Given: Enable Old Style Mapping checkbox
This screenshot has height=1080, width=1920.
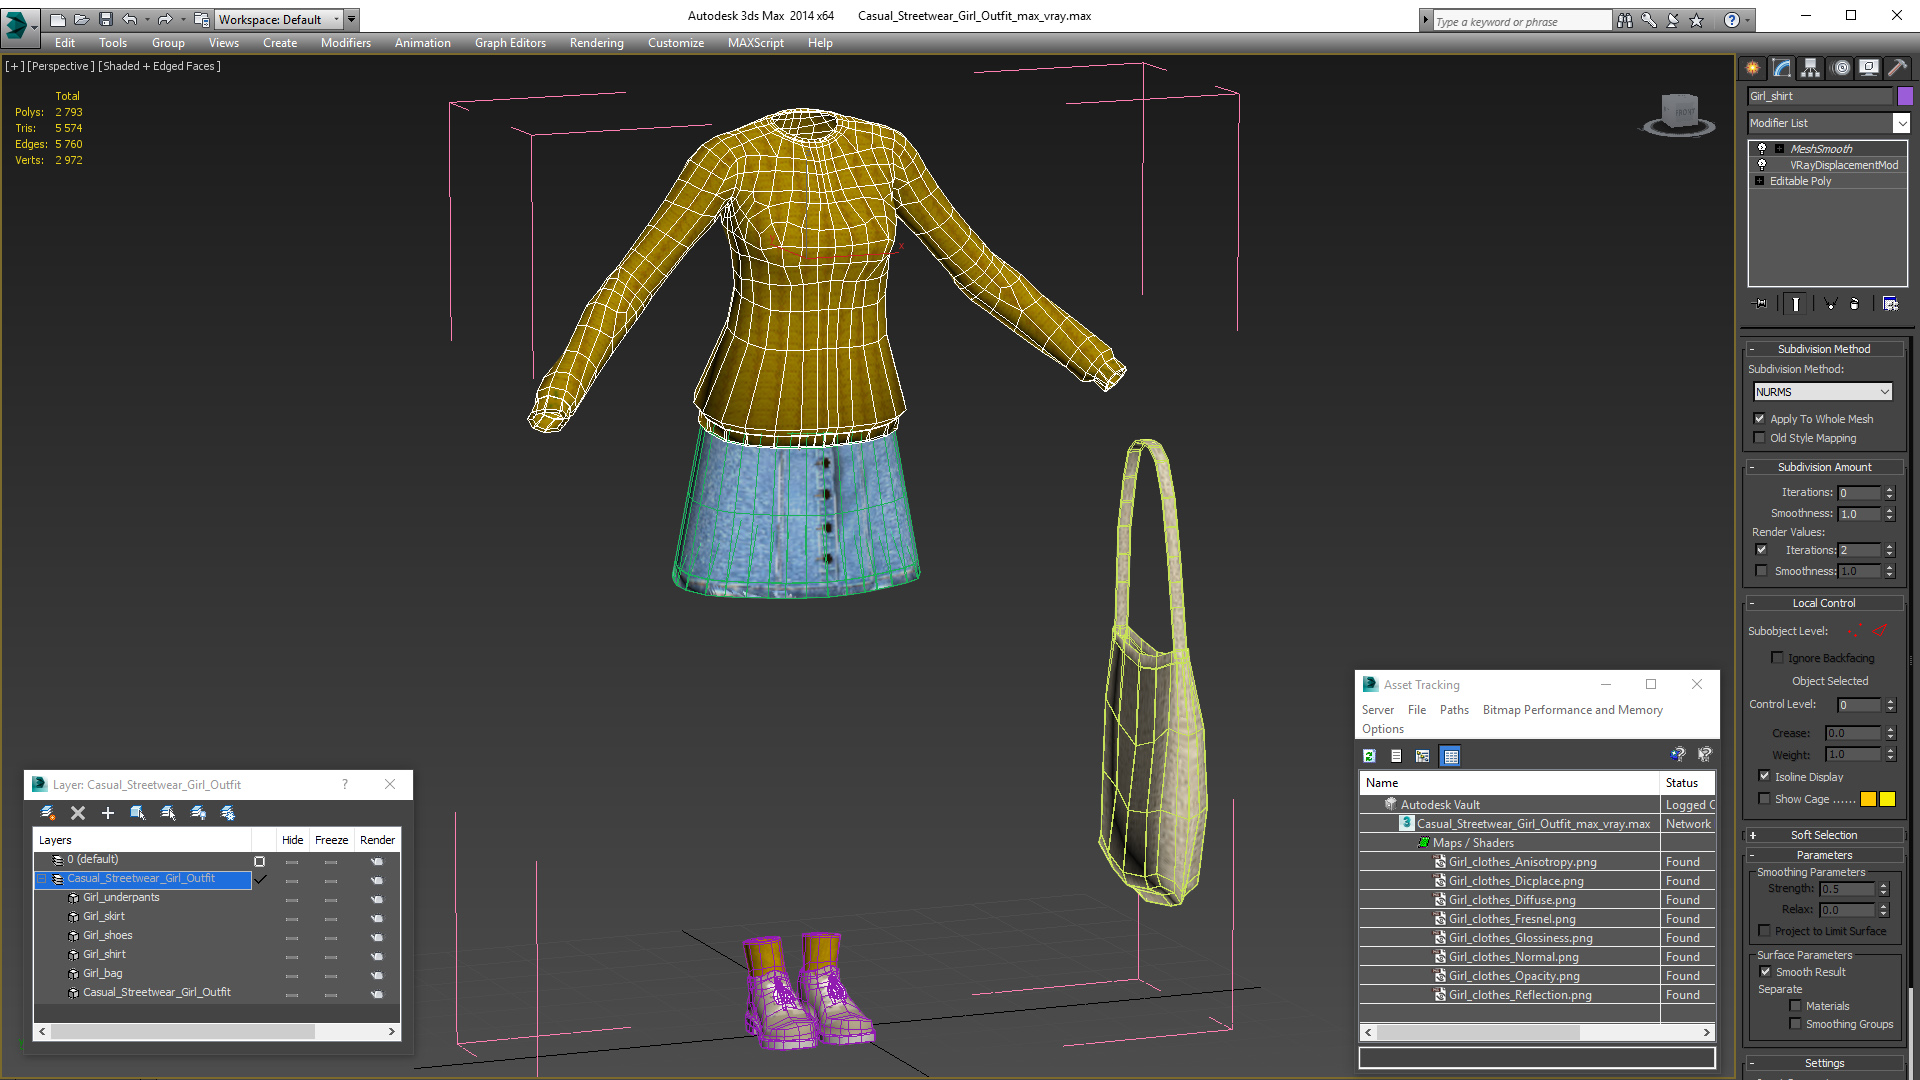Looking at the screenshot, I should point(1760,438).
